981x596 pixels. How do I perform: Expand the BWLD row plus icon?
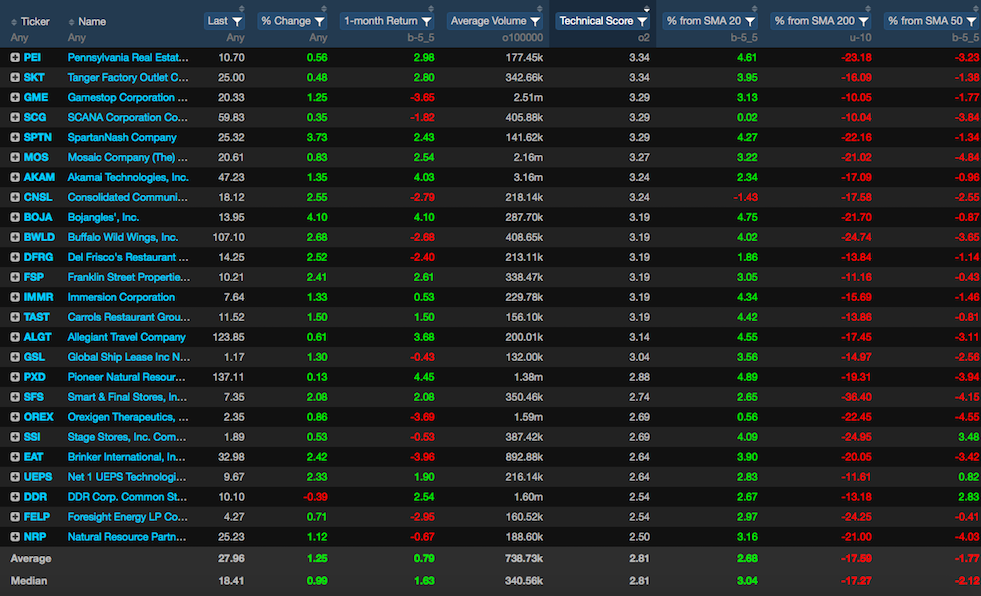[15, 238]
